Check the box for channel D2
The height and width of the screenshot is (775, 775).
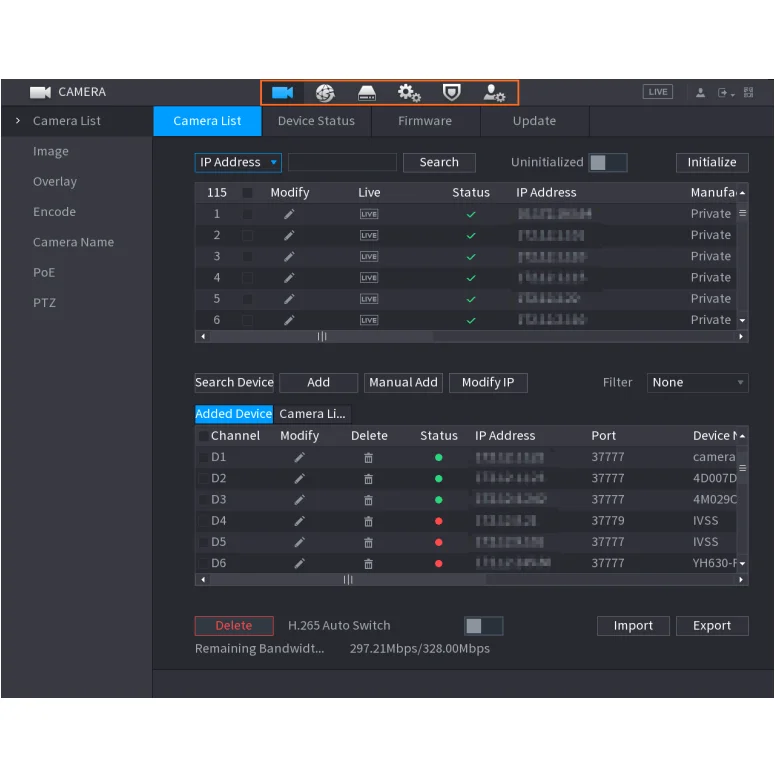coord(203,478)
